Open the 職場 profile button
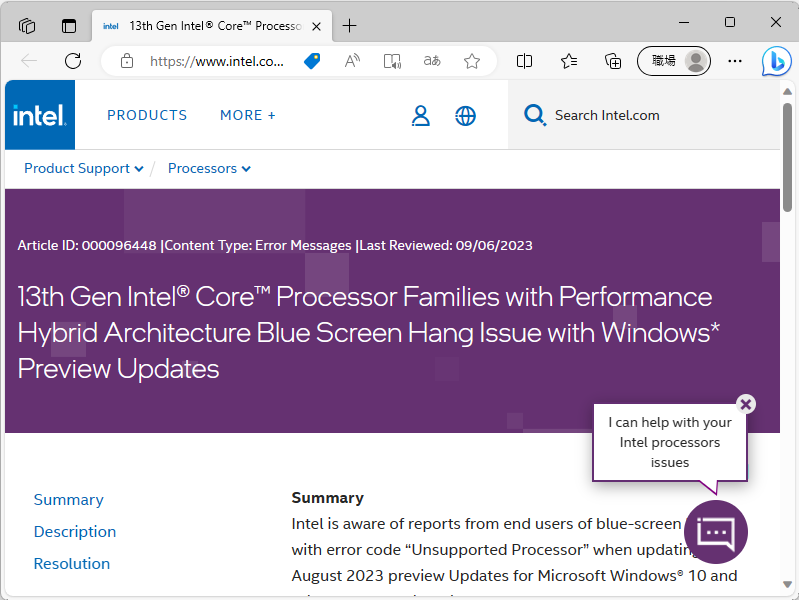This screenshot has width=799, height=600. coord(674,61)
